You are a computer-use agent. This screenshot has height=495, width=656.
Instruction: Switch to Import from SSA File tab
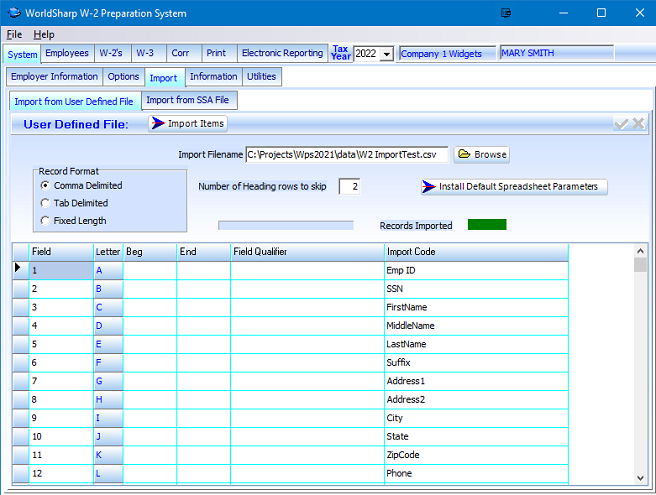click(190, 101)
